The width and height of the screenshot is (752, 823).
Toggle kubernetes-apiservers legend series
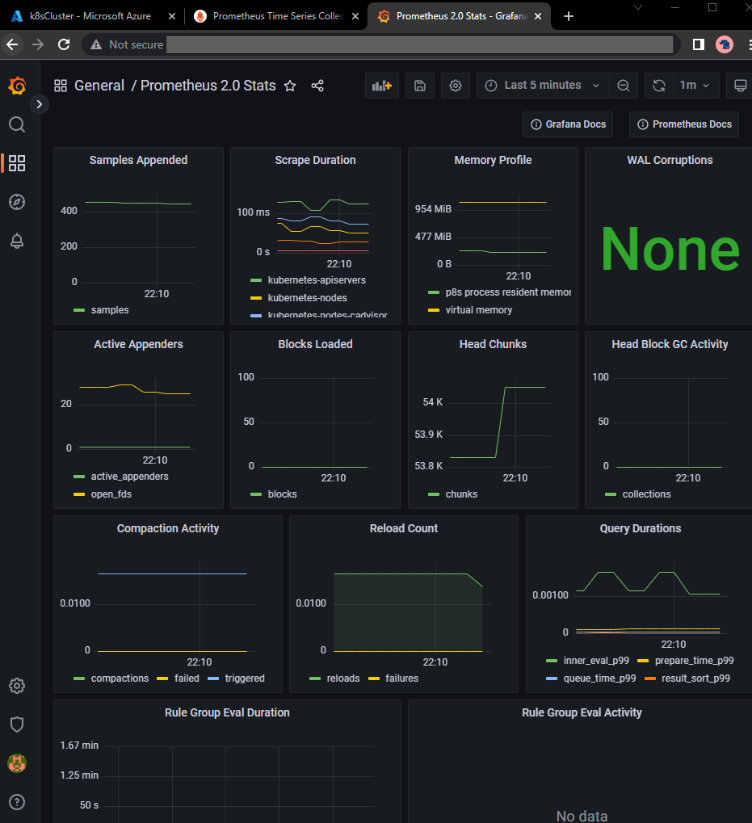pos(316,280)
